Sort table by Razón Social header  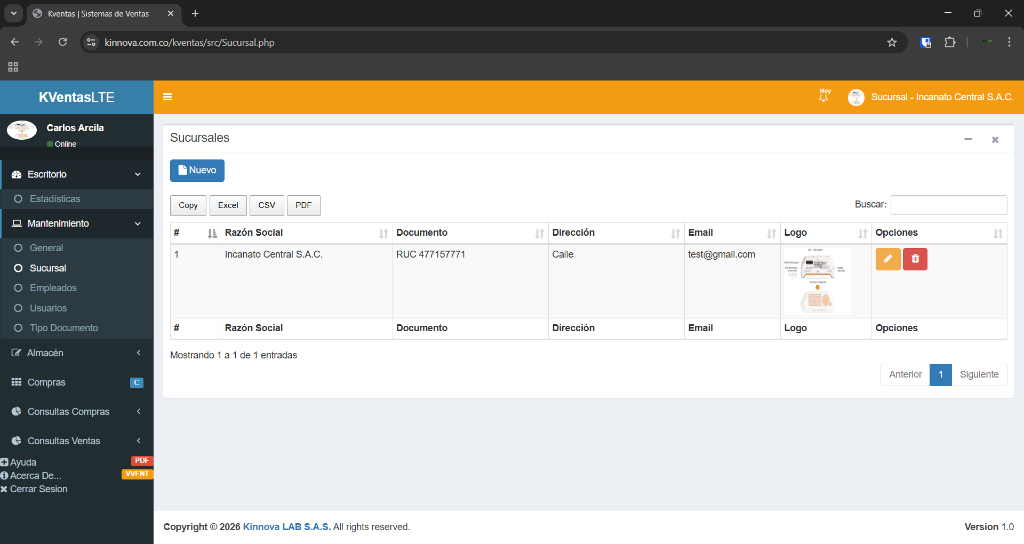[306, 233]
